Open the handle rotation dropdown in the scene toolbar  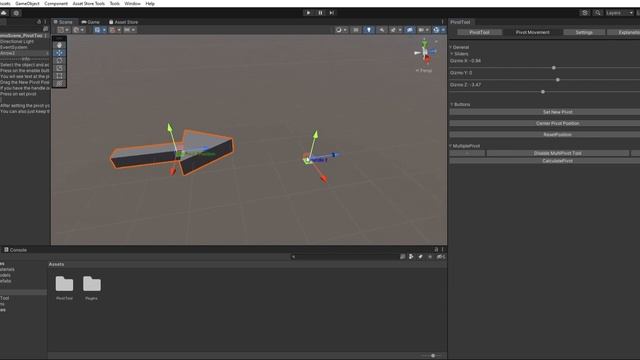pos(78,30)
